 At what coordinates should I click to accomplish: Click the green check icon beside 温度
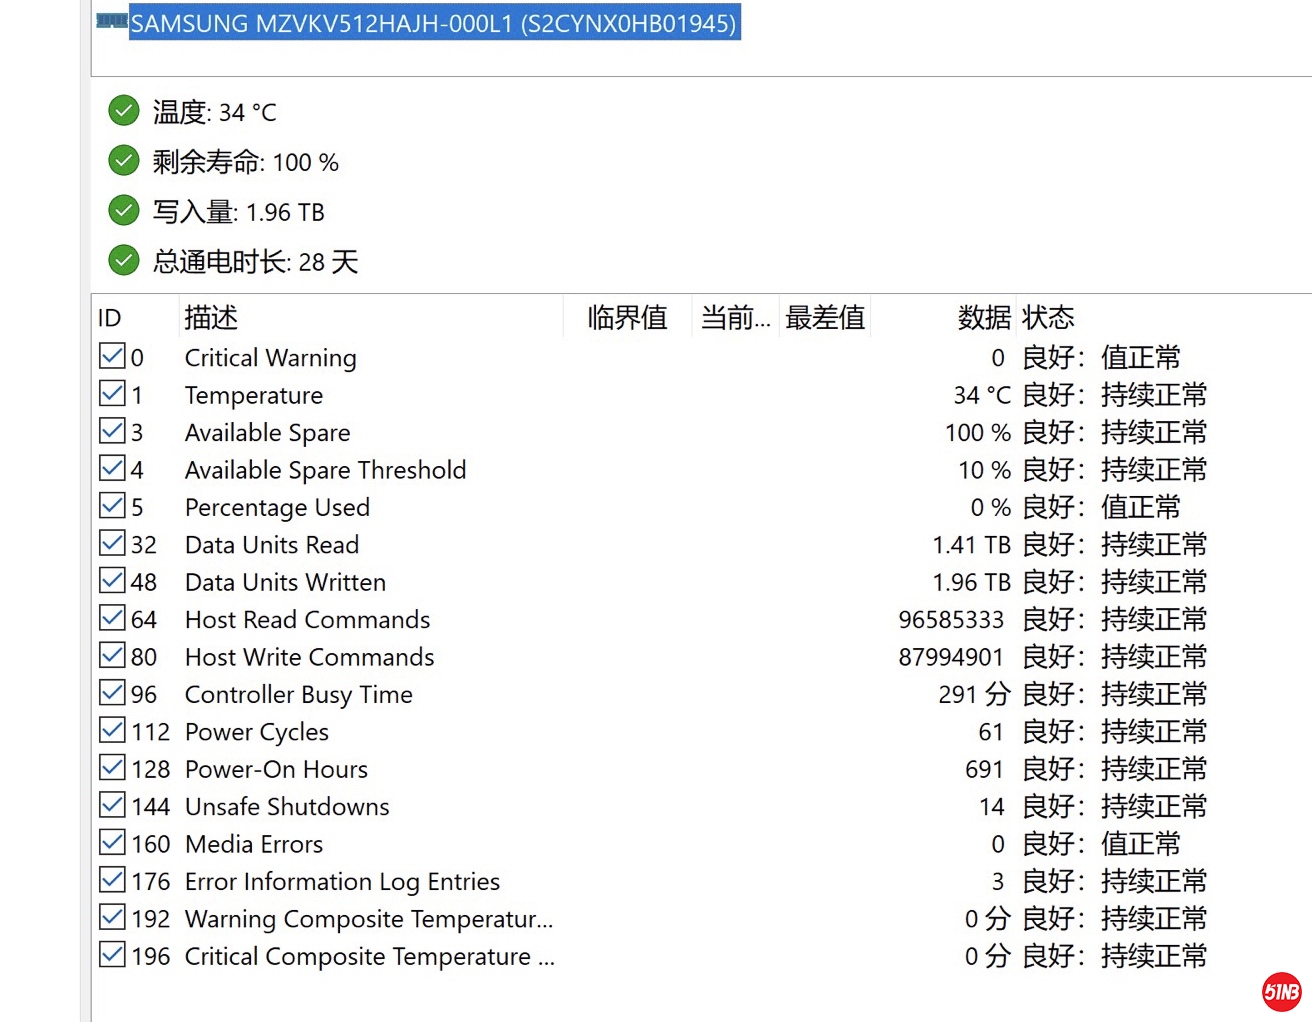pos(124,111)
